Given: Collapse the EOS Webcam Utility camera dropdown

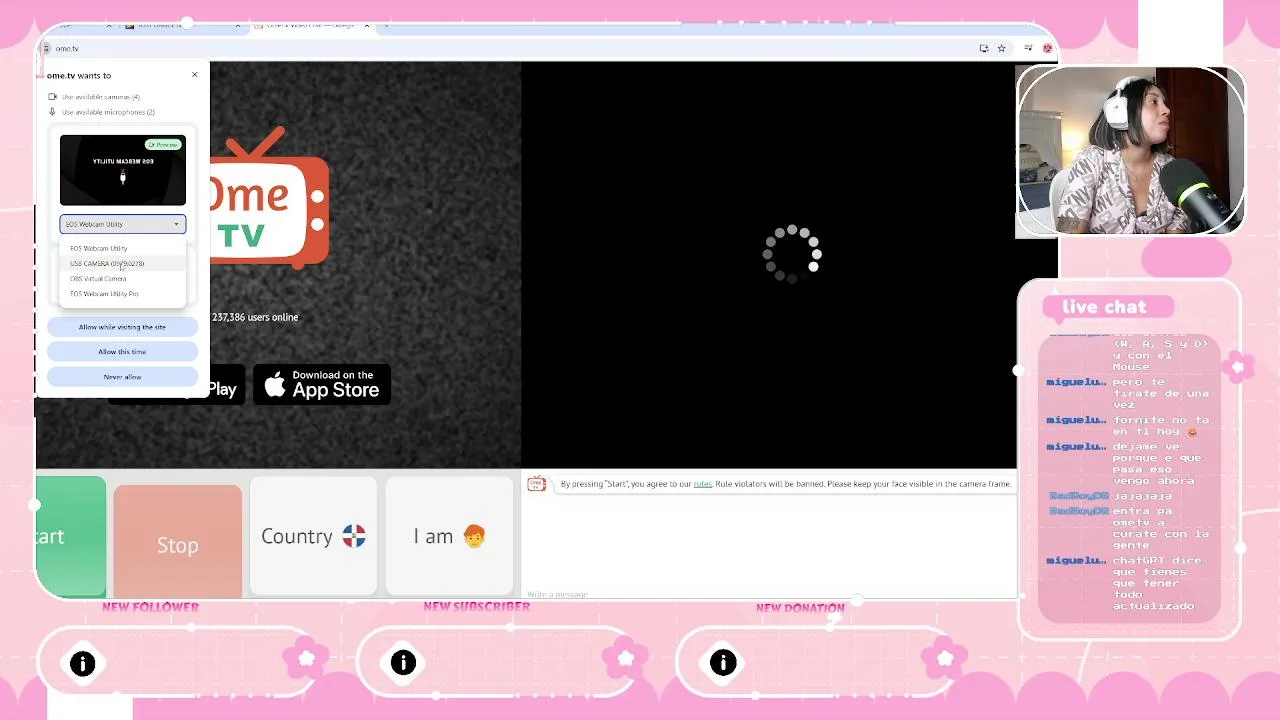Looking at the screenshot, I should (x=122, y=224).
